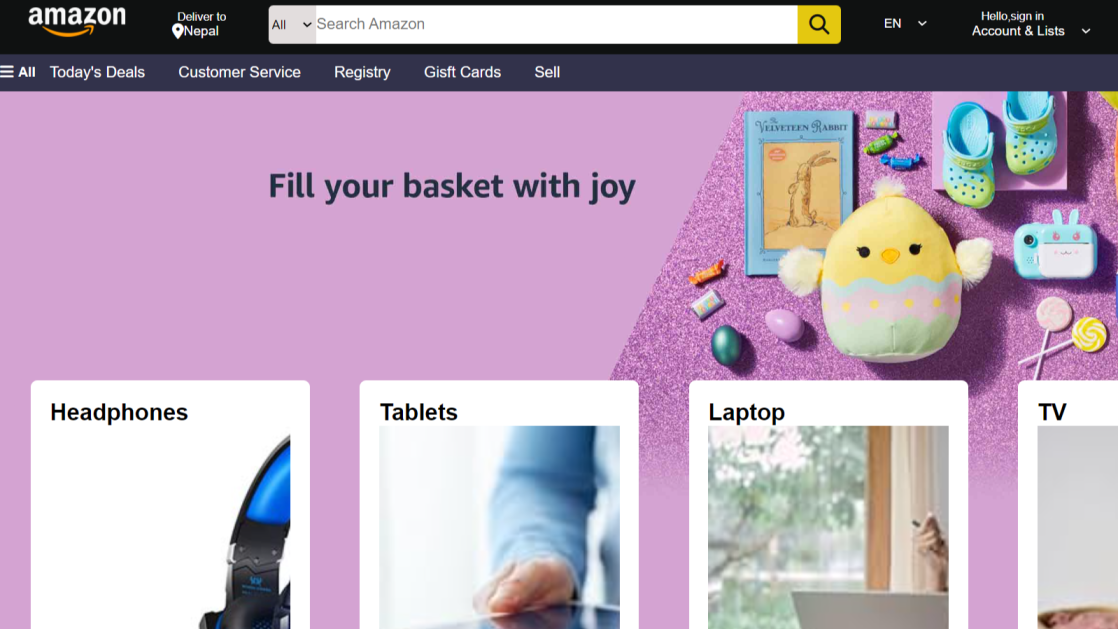
Task: Click the location pin icon beside Nepal
Action: (x=178, y=31)
